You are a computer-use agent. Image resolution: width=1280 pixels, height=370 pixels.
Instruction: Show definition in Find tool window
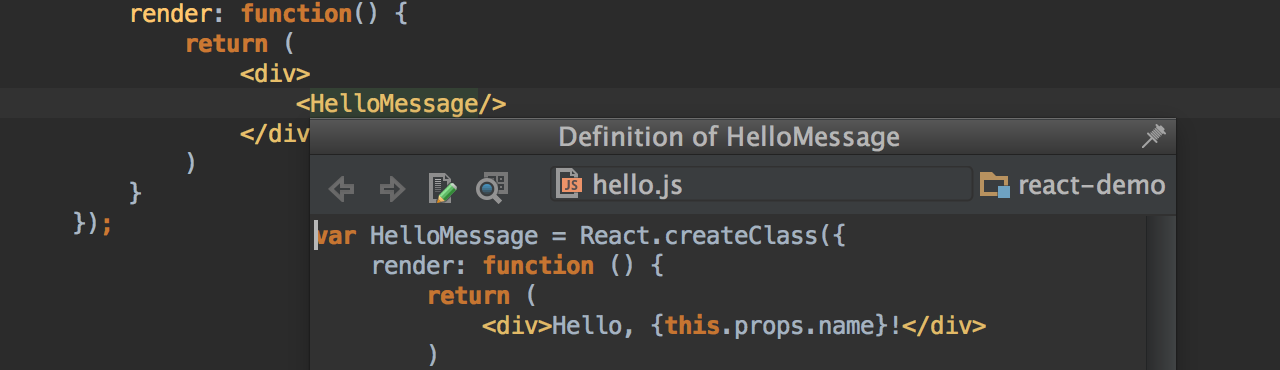click(492, 187)
